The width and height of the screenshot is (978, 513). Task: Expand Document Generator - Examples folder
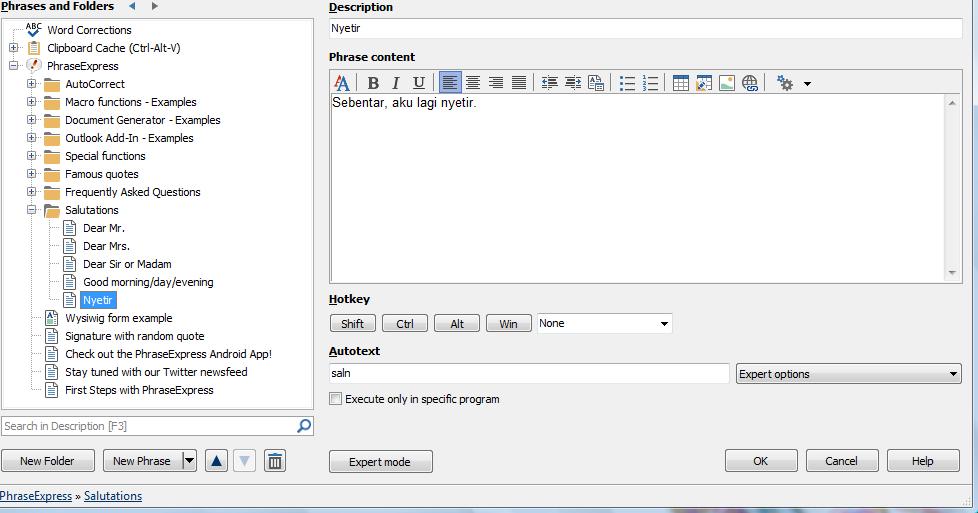pyautogui.click(x=31, y=120)
